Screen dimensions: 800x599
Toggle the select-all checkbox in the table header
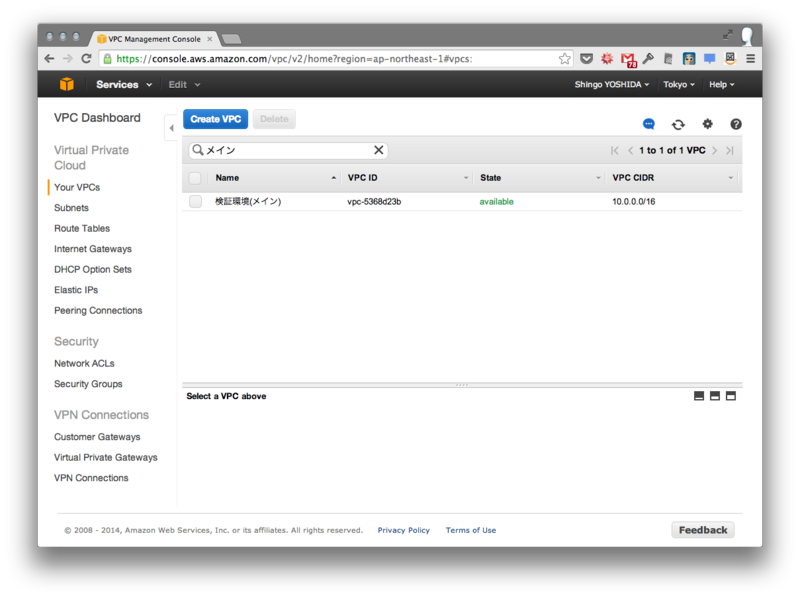pyautogui.click(x=195, y=178)
